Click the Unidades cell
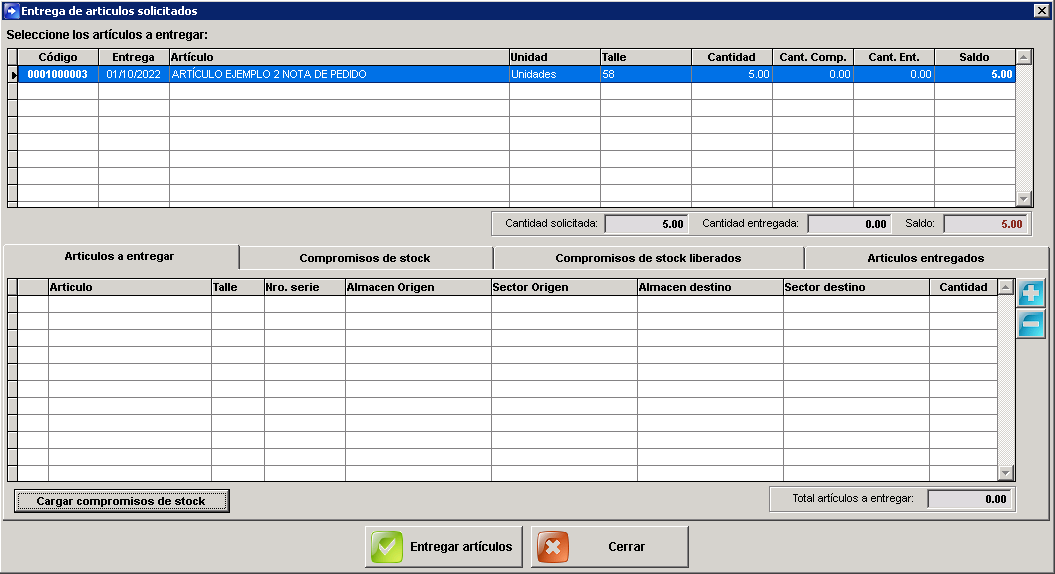Image resolution: width=1055 pixels, height=574 pixels. 554,74
